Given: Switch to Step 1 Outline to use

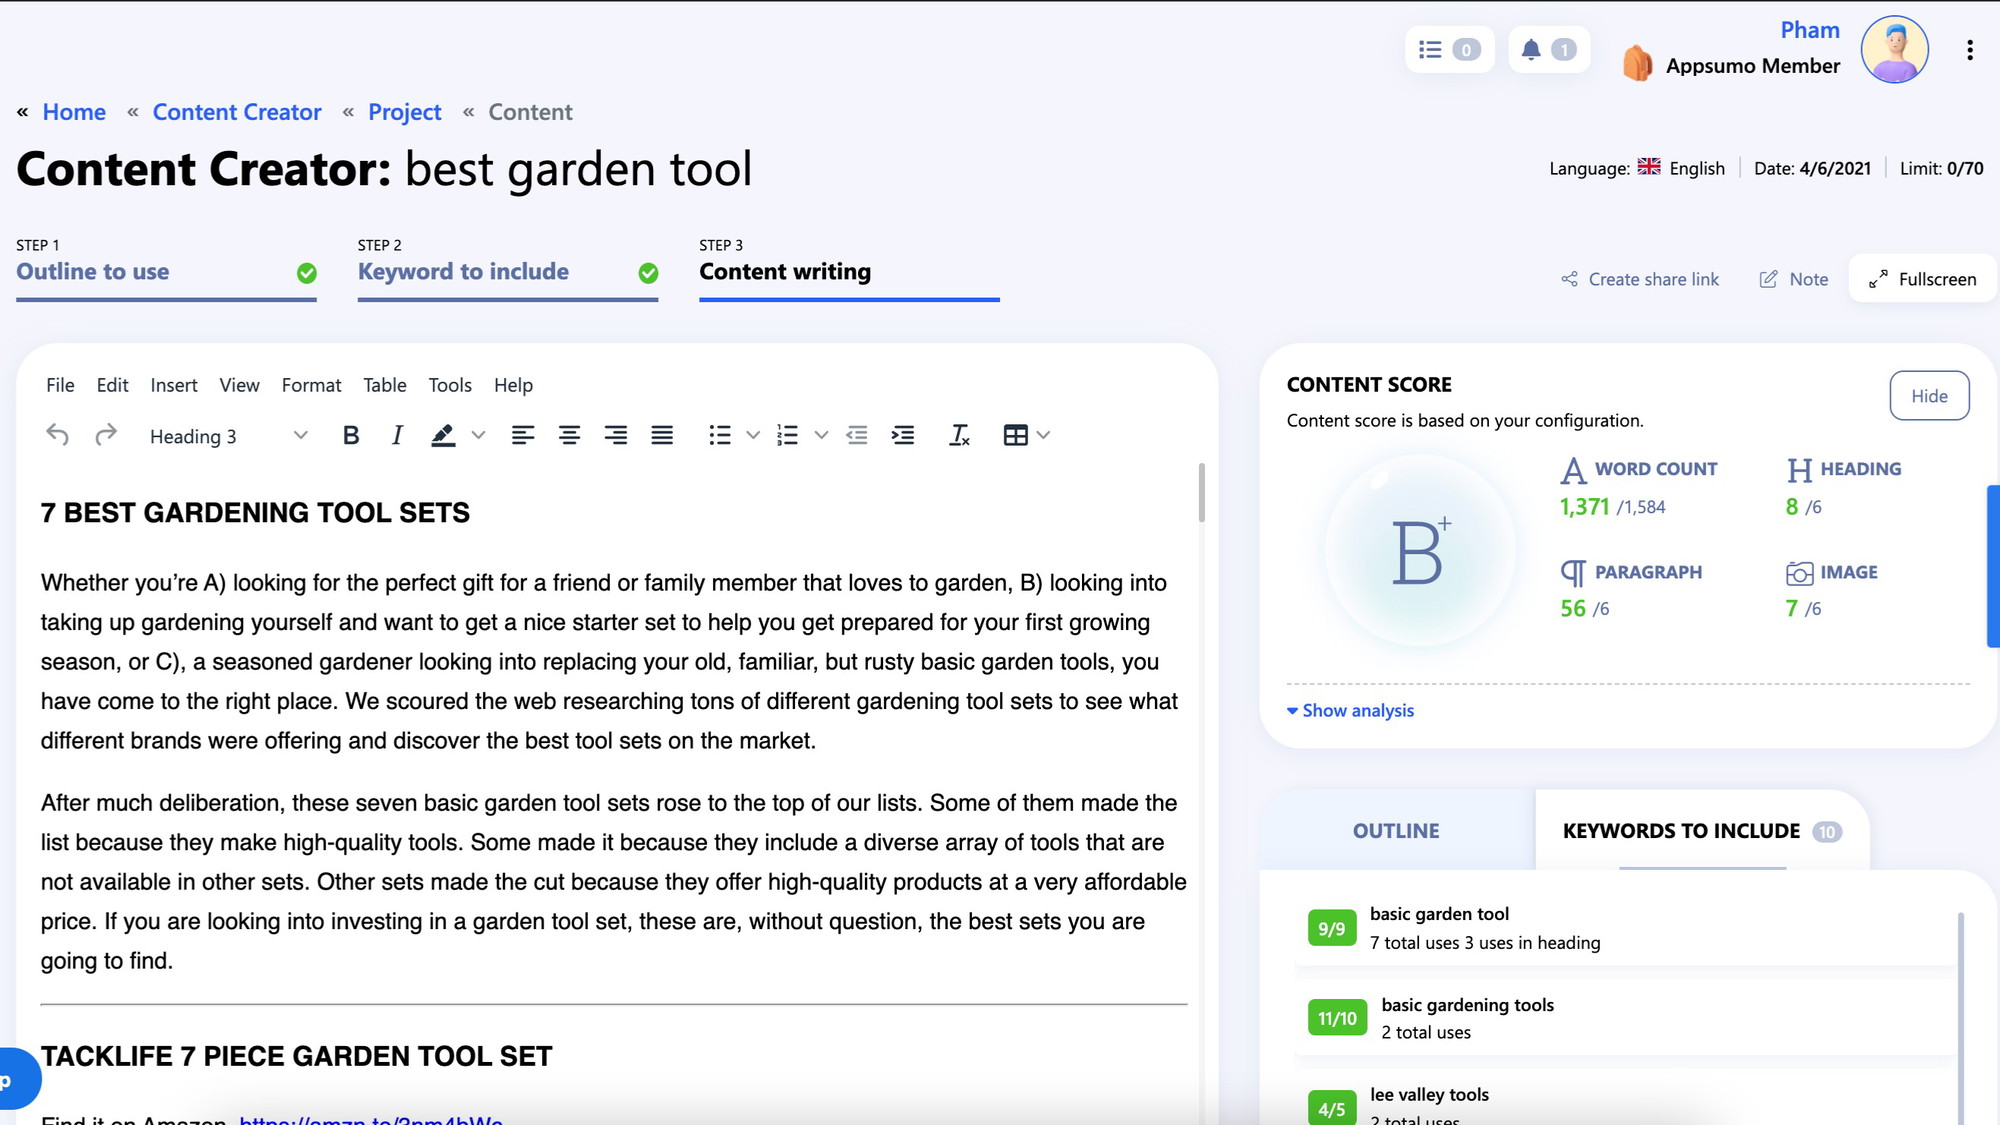Looking at the screenshot, I should 166,270.
